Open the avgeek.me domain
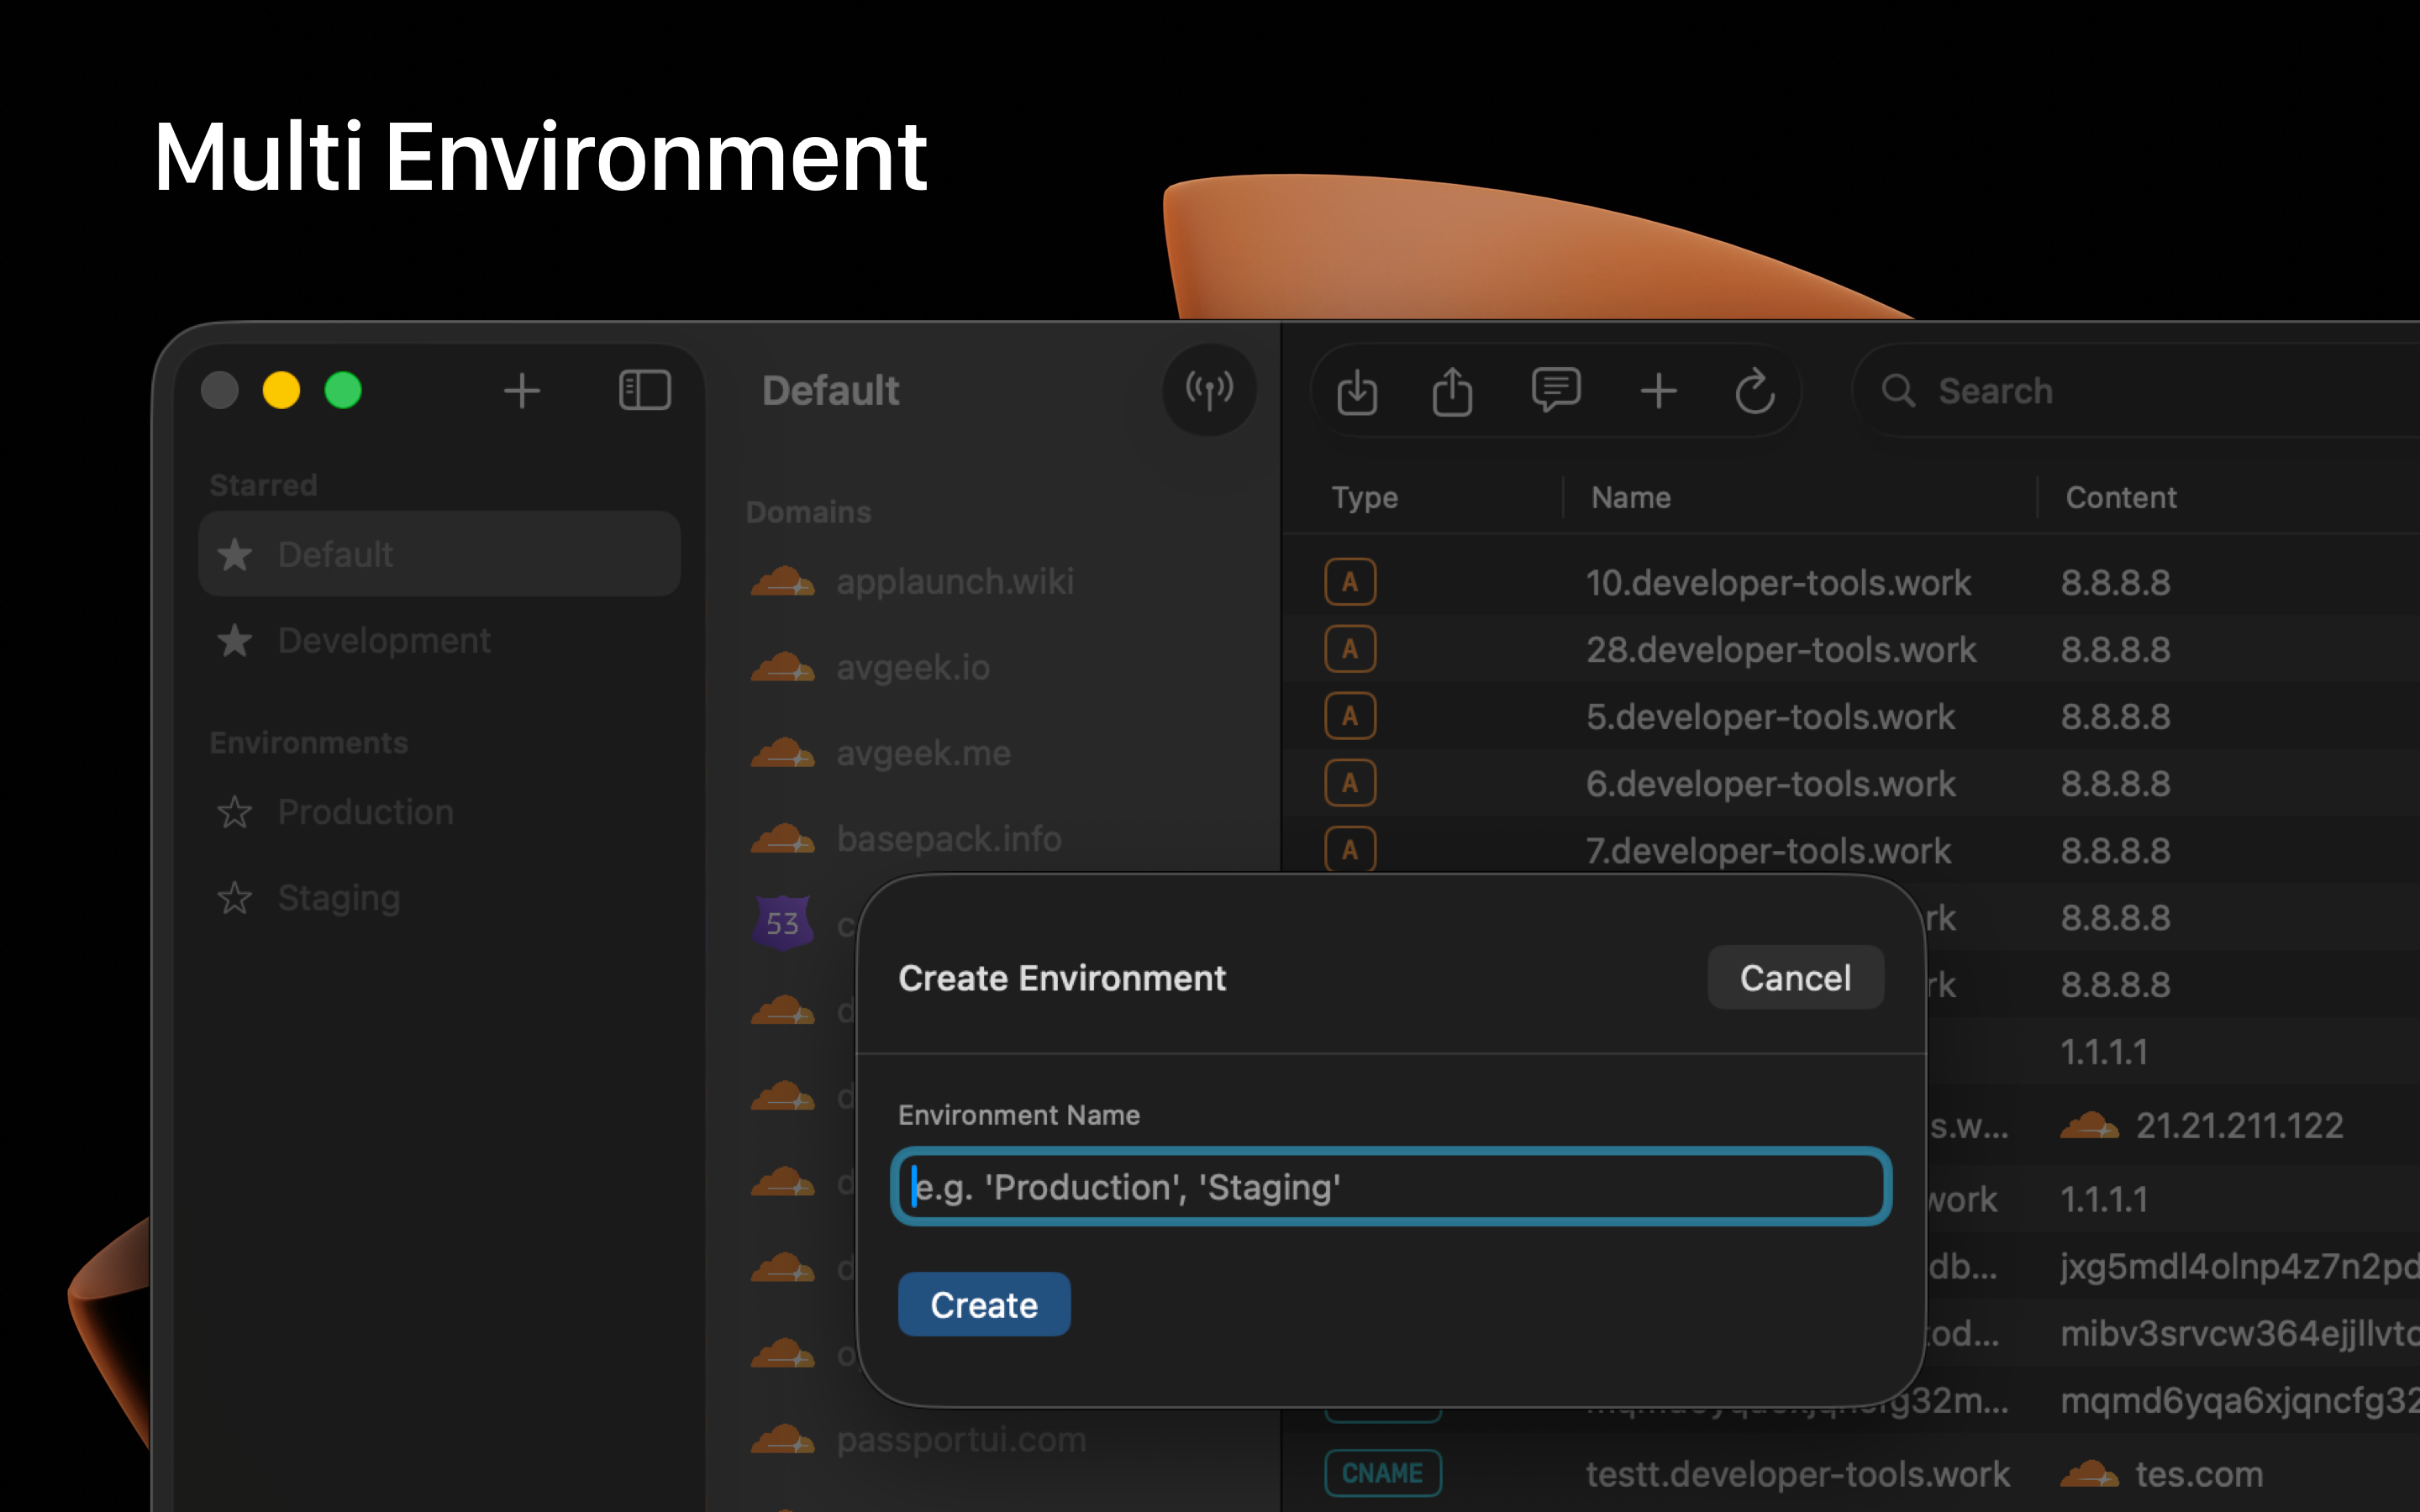 (x=923, y=753)
